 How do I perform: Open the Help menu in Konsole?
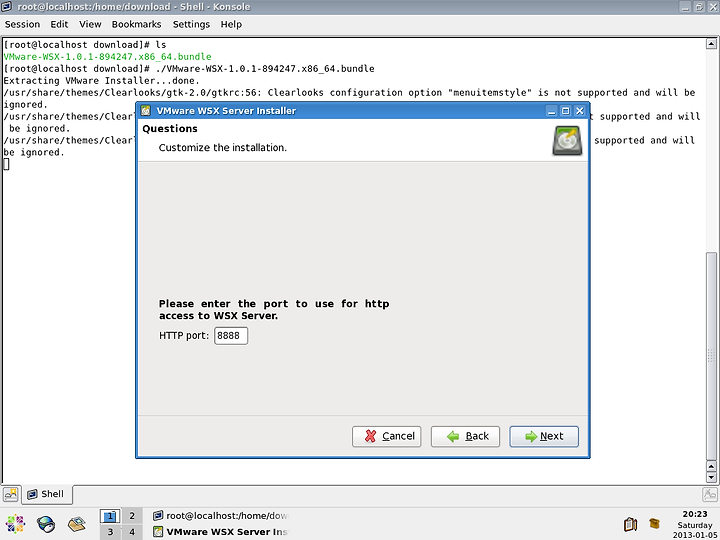pos(231,24)
